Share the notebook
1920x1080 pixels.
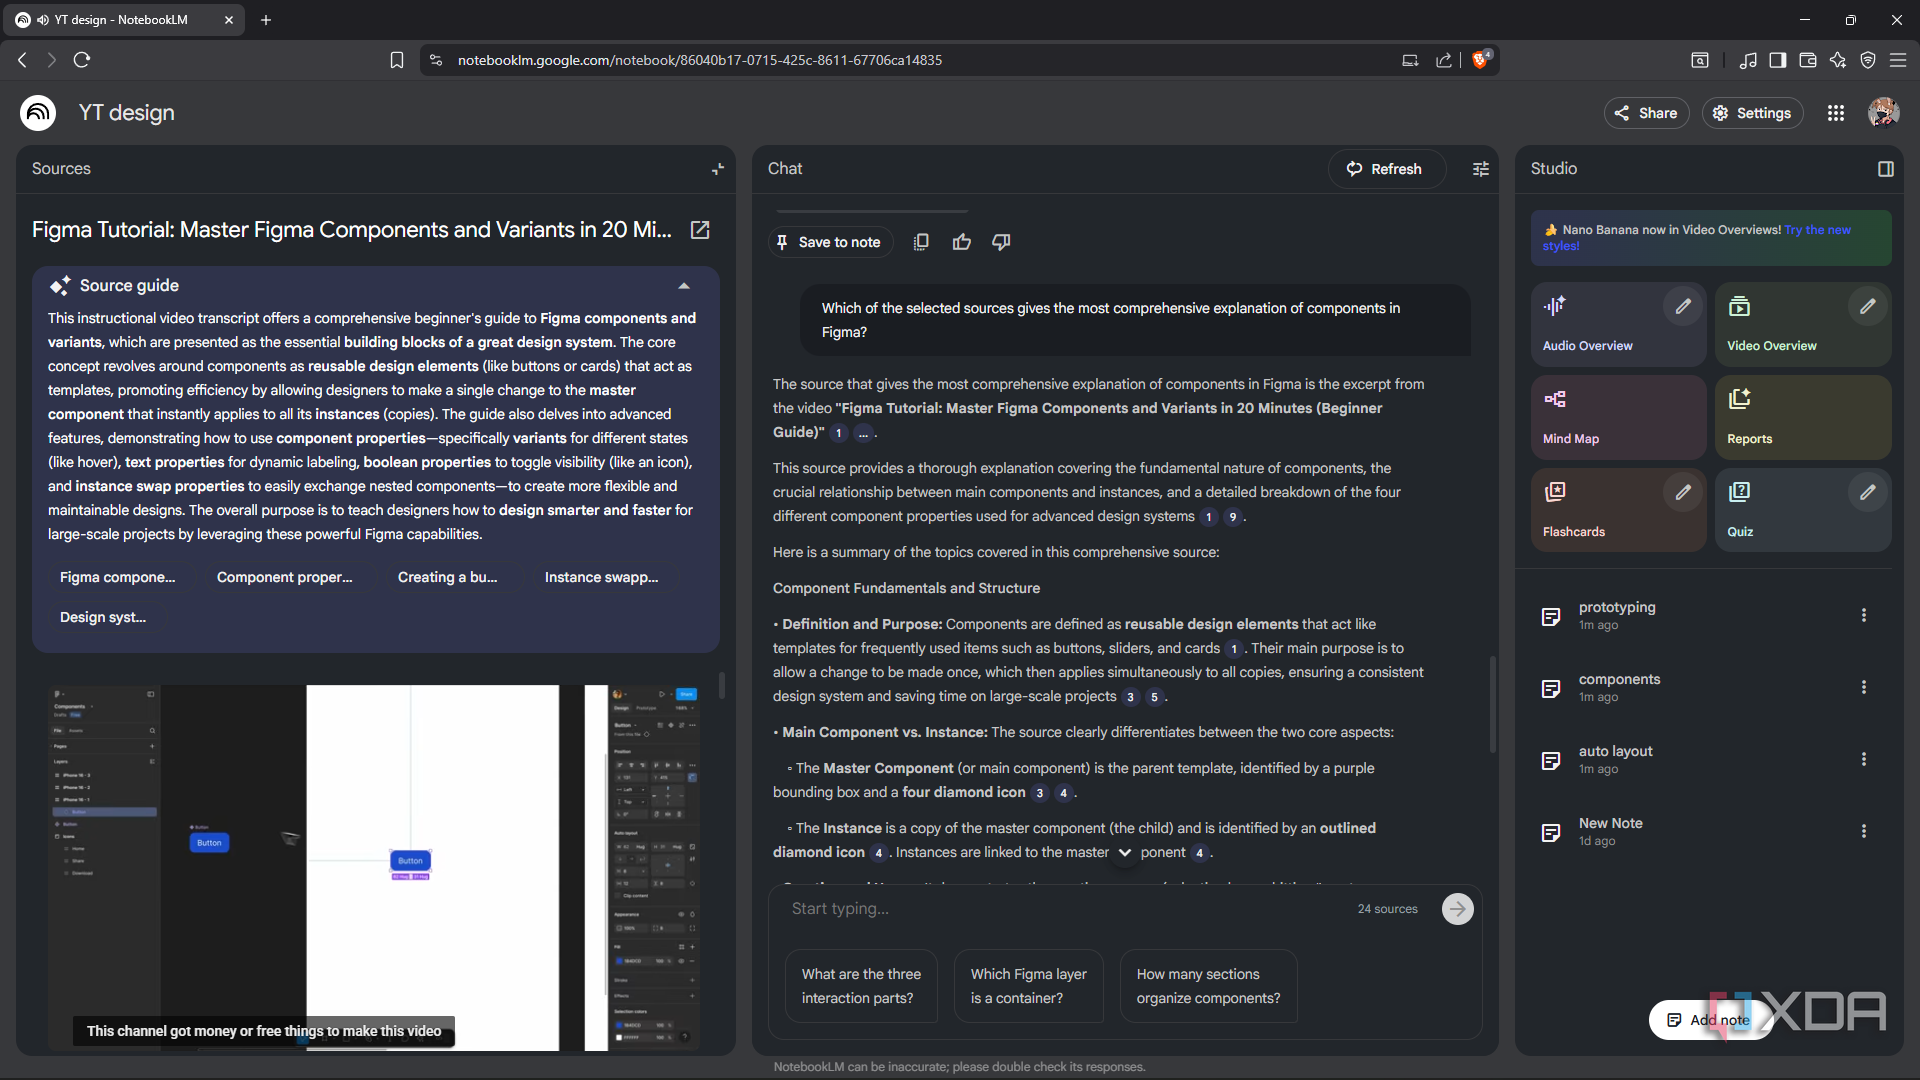click(x=1646, y=113)
